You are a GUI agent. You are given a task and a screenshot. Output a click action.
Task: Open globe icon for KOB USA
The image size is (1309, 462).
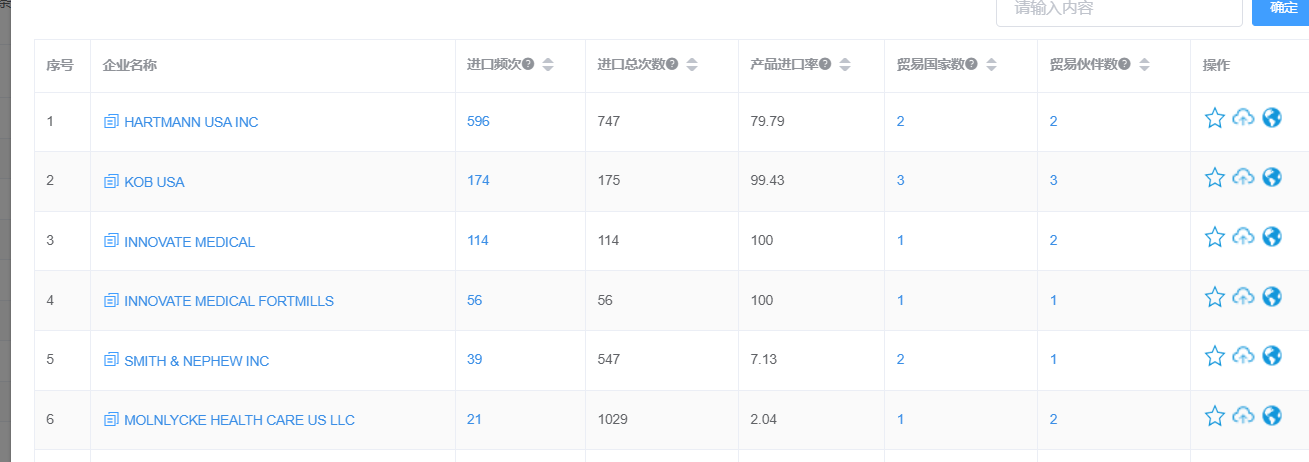point(1272,177)
